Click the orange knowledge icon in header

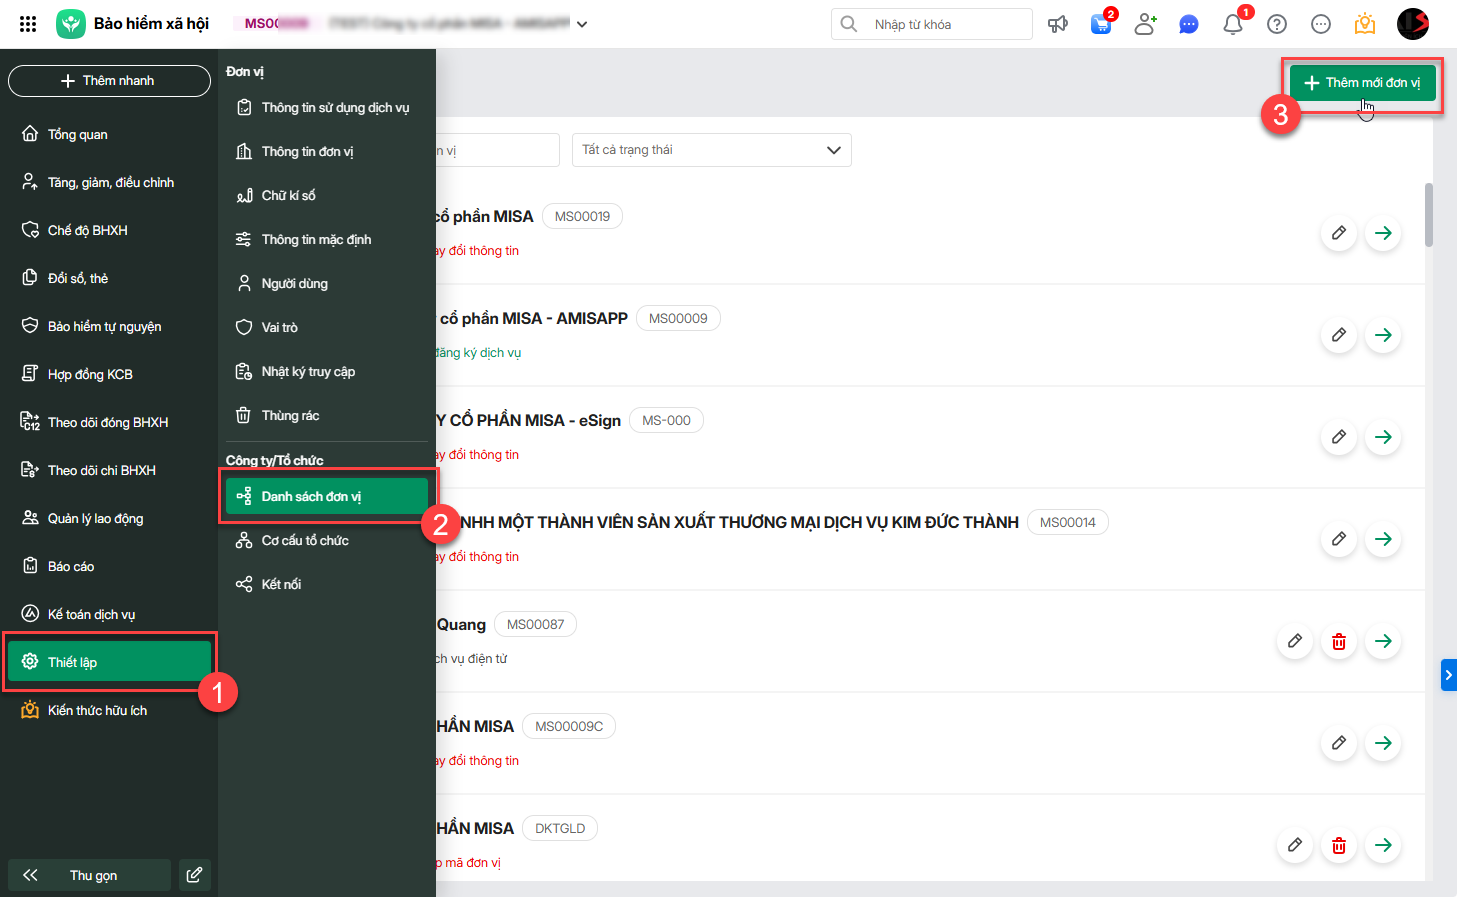1365,24
